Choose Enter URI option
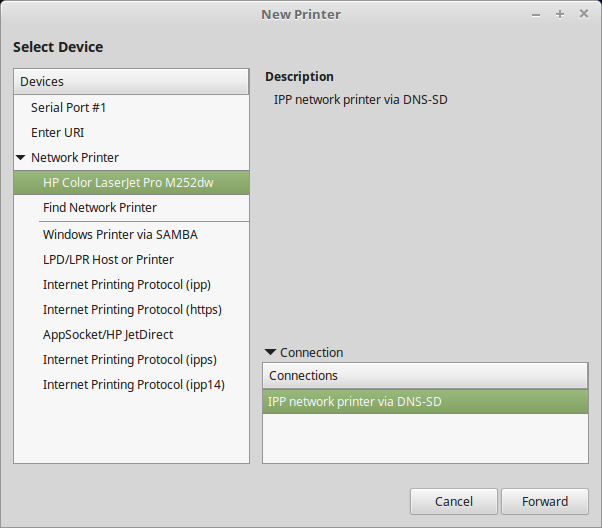This screenshot has height=528, width=602. [57, 132]
